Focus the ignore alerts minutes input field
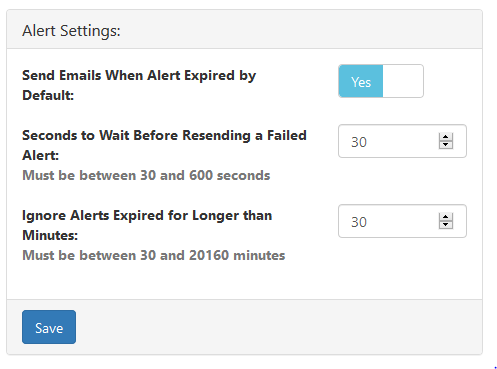497x369 pixels. coord(402,221)
